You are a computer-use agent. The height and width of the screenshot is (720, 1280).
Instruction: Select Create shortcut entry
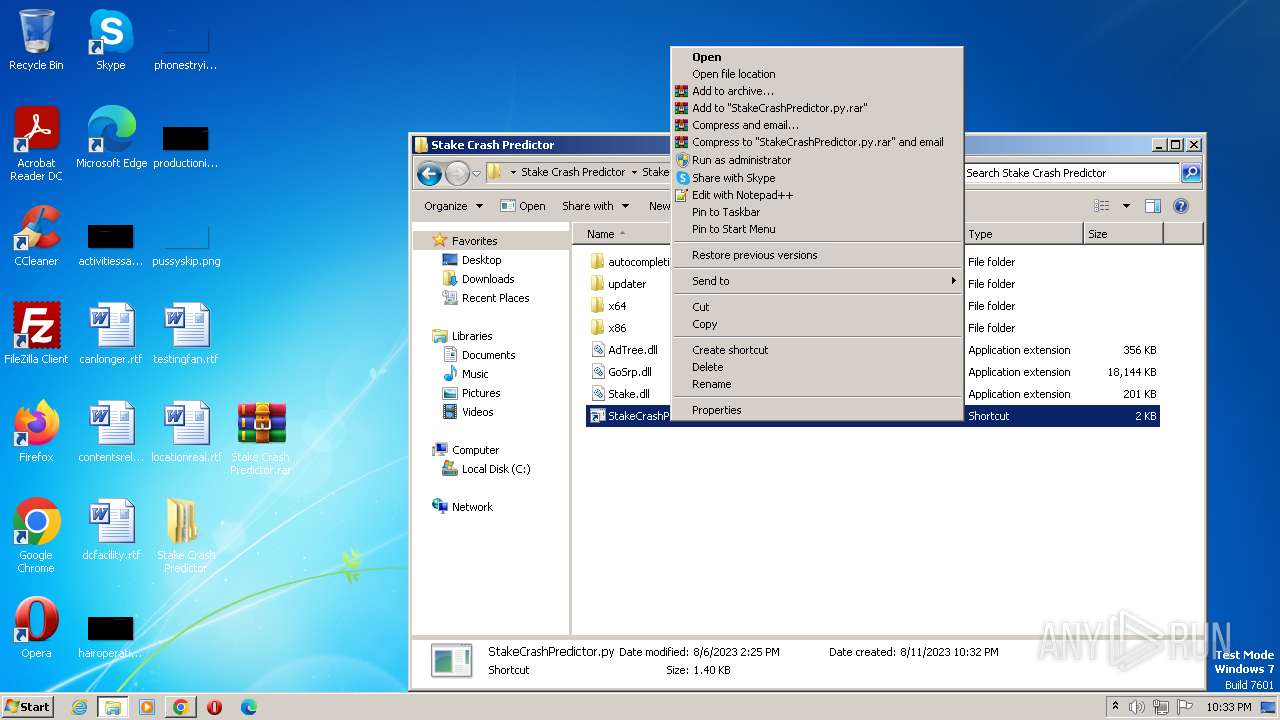click(816, 350)
